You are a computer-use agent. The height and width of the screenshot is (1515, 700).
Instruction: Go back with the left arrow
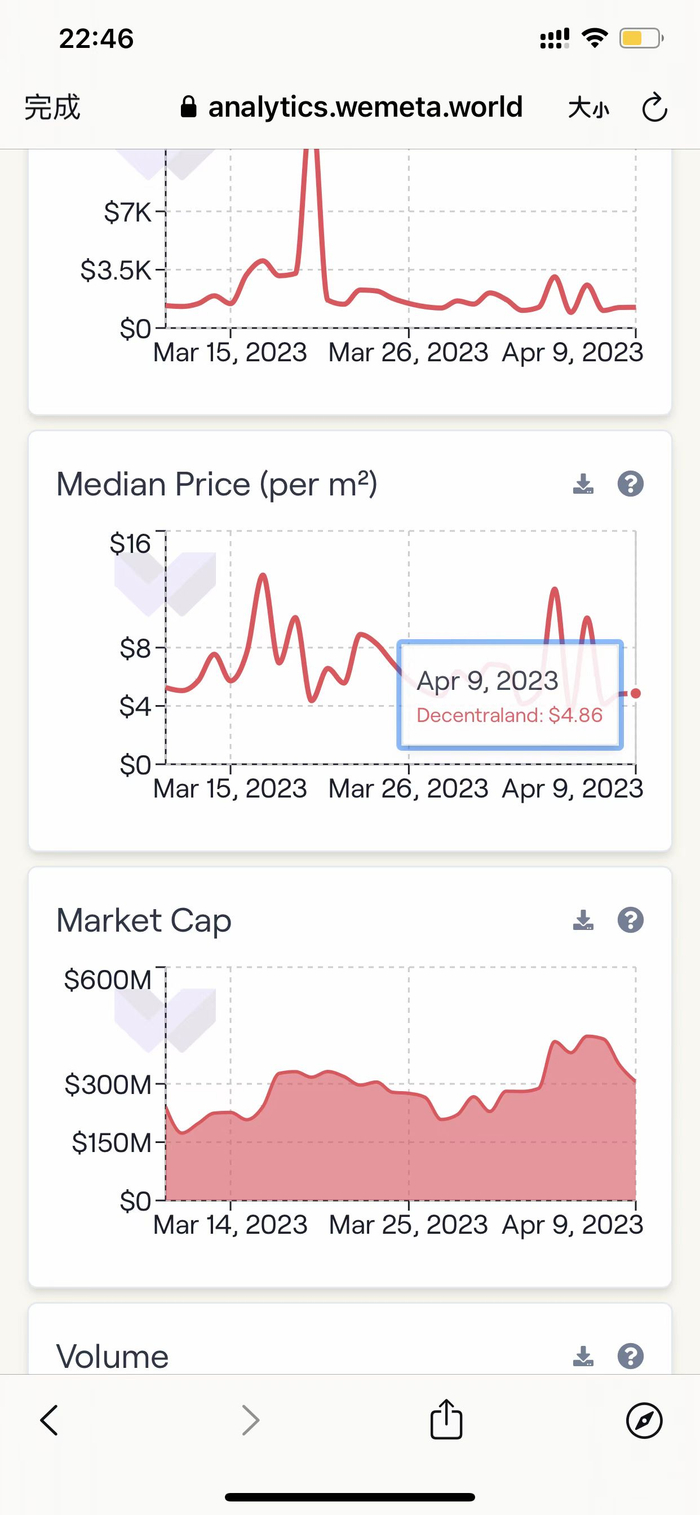(x=49, y=1419)
